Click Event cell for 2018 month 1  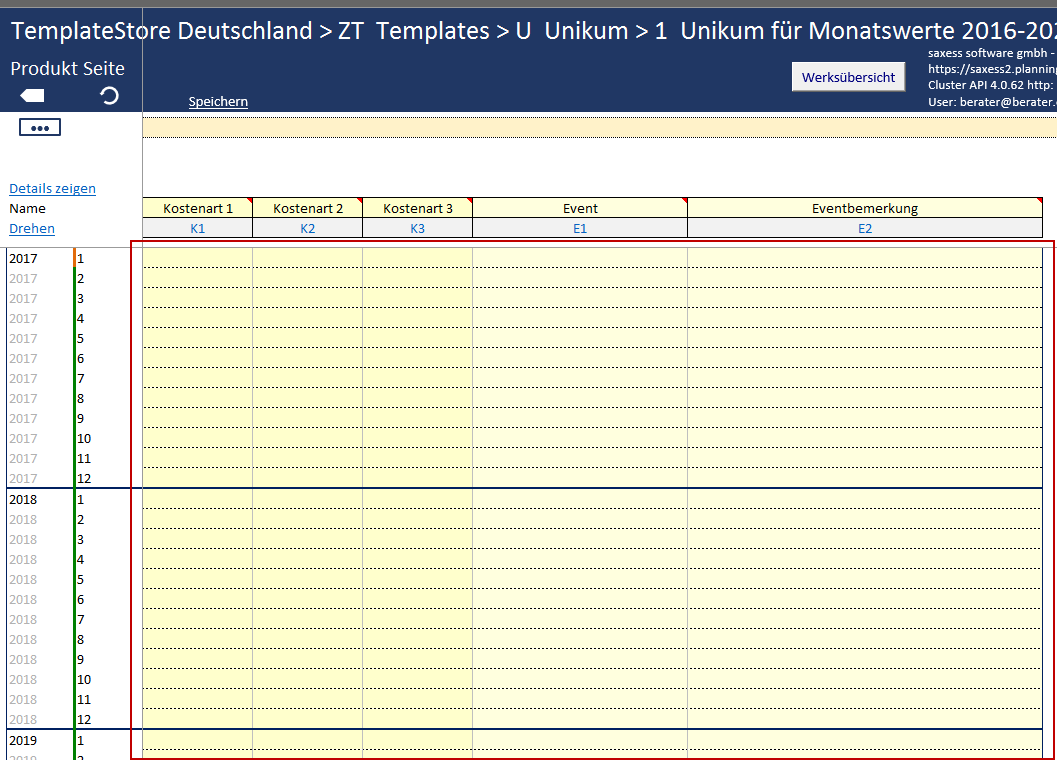[580, 499]
